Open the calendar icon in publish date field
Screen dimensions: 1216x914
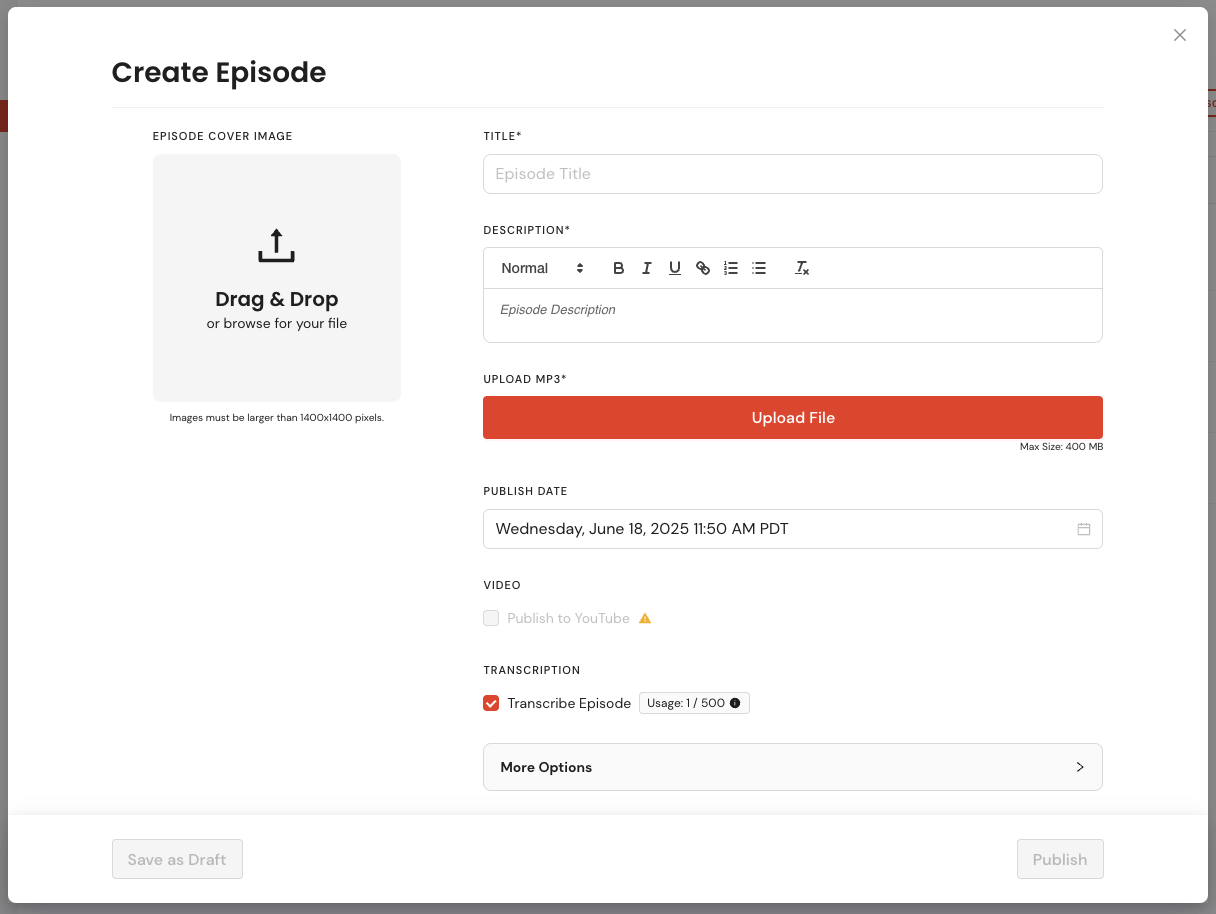click(x=1084, y=529)
